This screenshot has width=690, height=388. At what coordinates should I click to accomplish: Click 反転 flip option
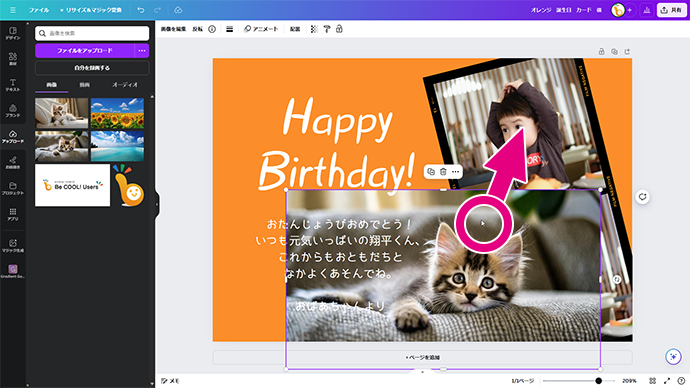pos(198,29)
